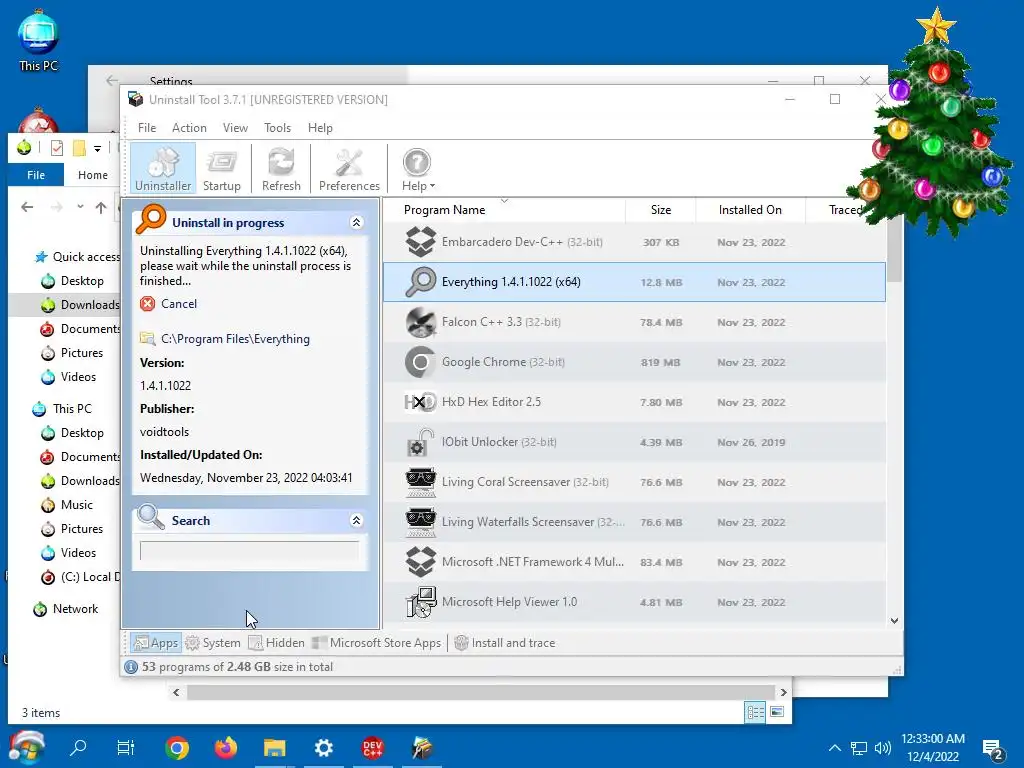Click 'Nov 26, 2019' date for IObit Unlocker
The image size is (1024, 768).
point(751,442)
